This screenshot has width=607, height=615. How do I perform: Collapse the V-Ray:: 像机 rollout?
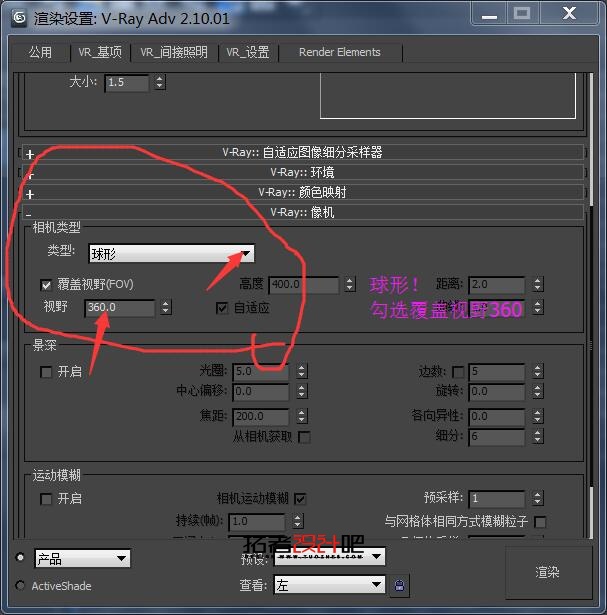(x=302, y=212)
